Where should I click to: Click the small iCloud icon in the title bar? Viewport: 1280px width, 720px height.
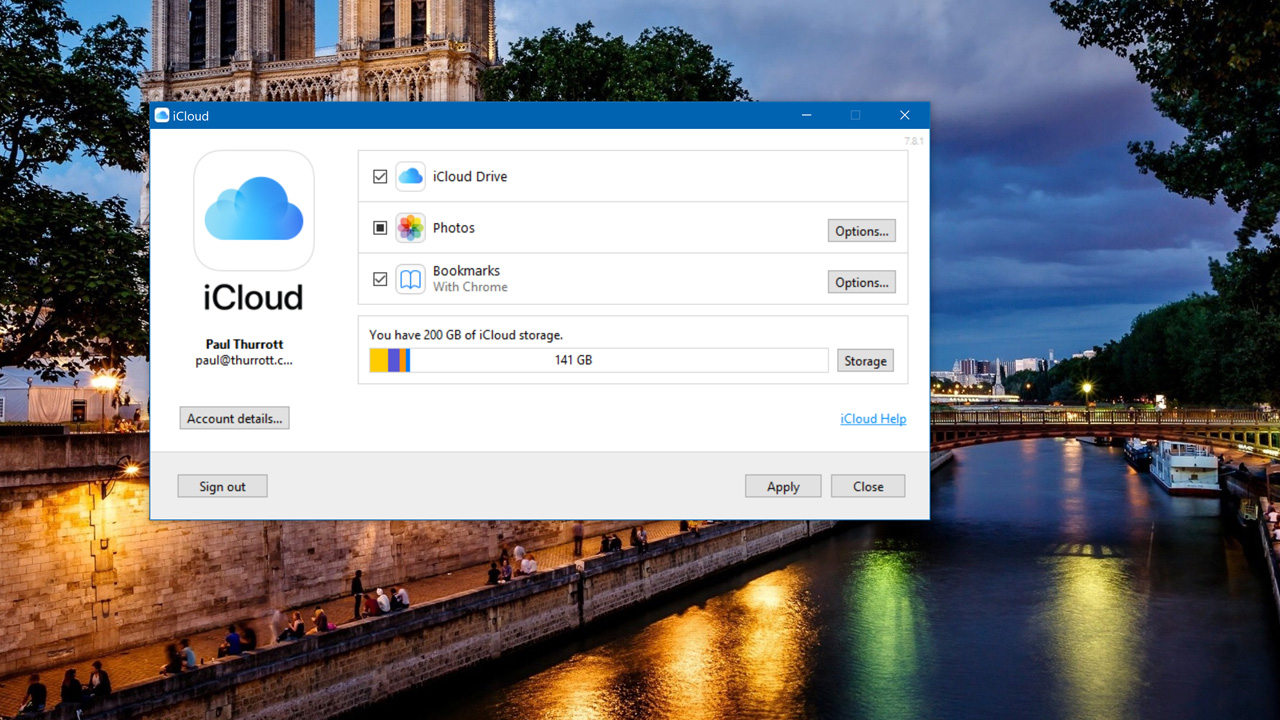coord(162,116)
